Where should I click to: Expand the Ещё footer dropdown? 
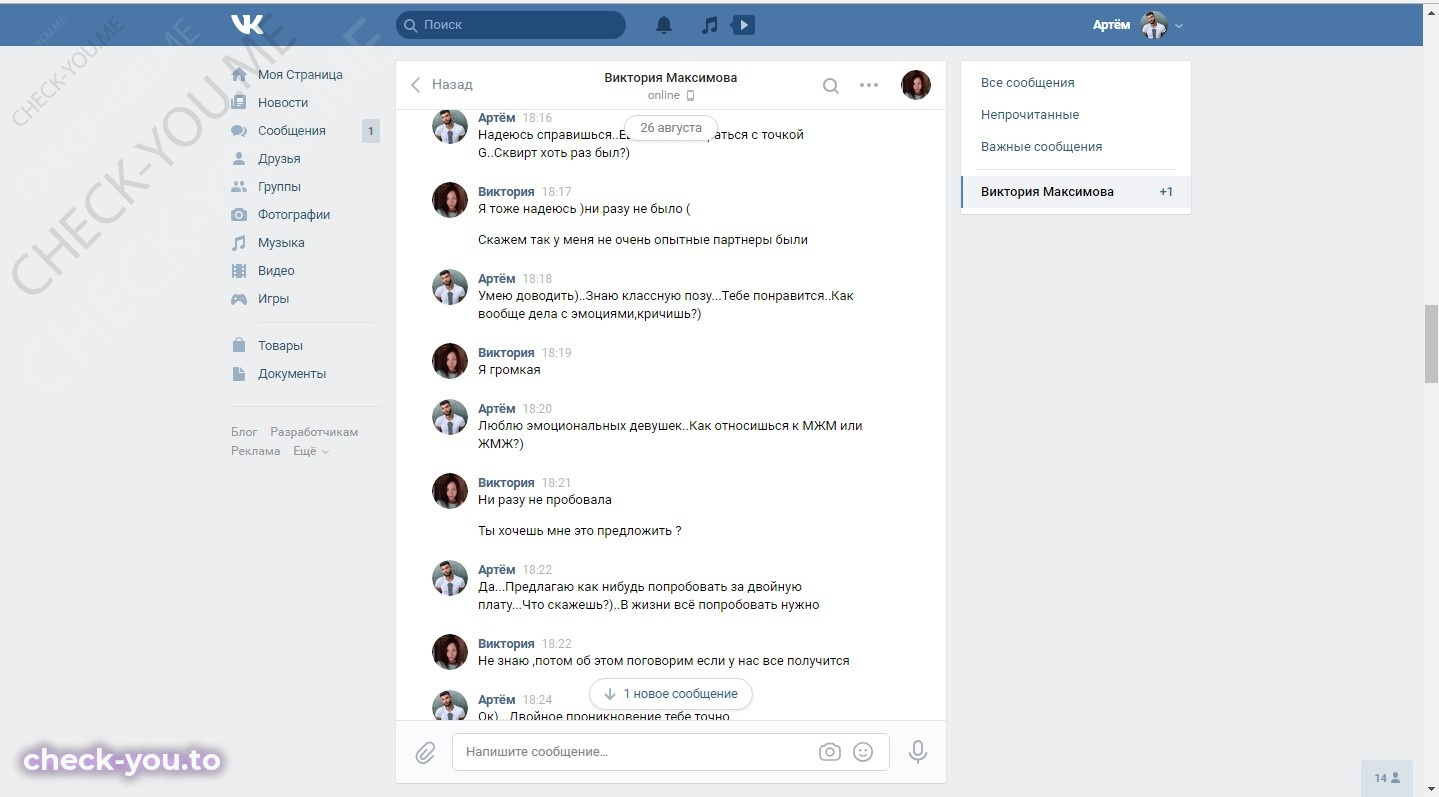[x=310, y=451]
